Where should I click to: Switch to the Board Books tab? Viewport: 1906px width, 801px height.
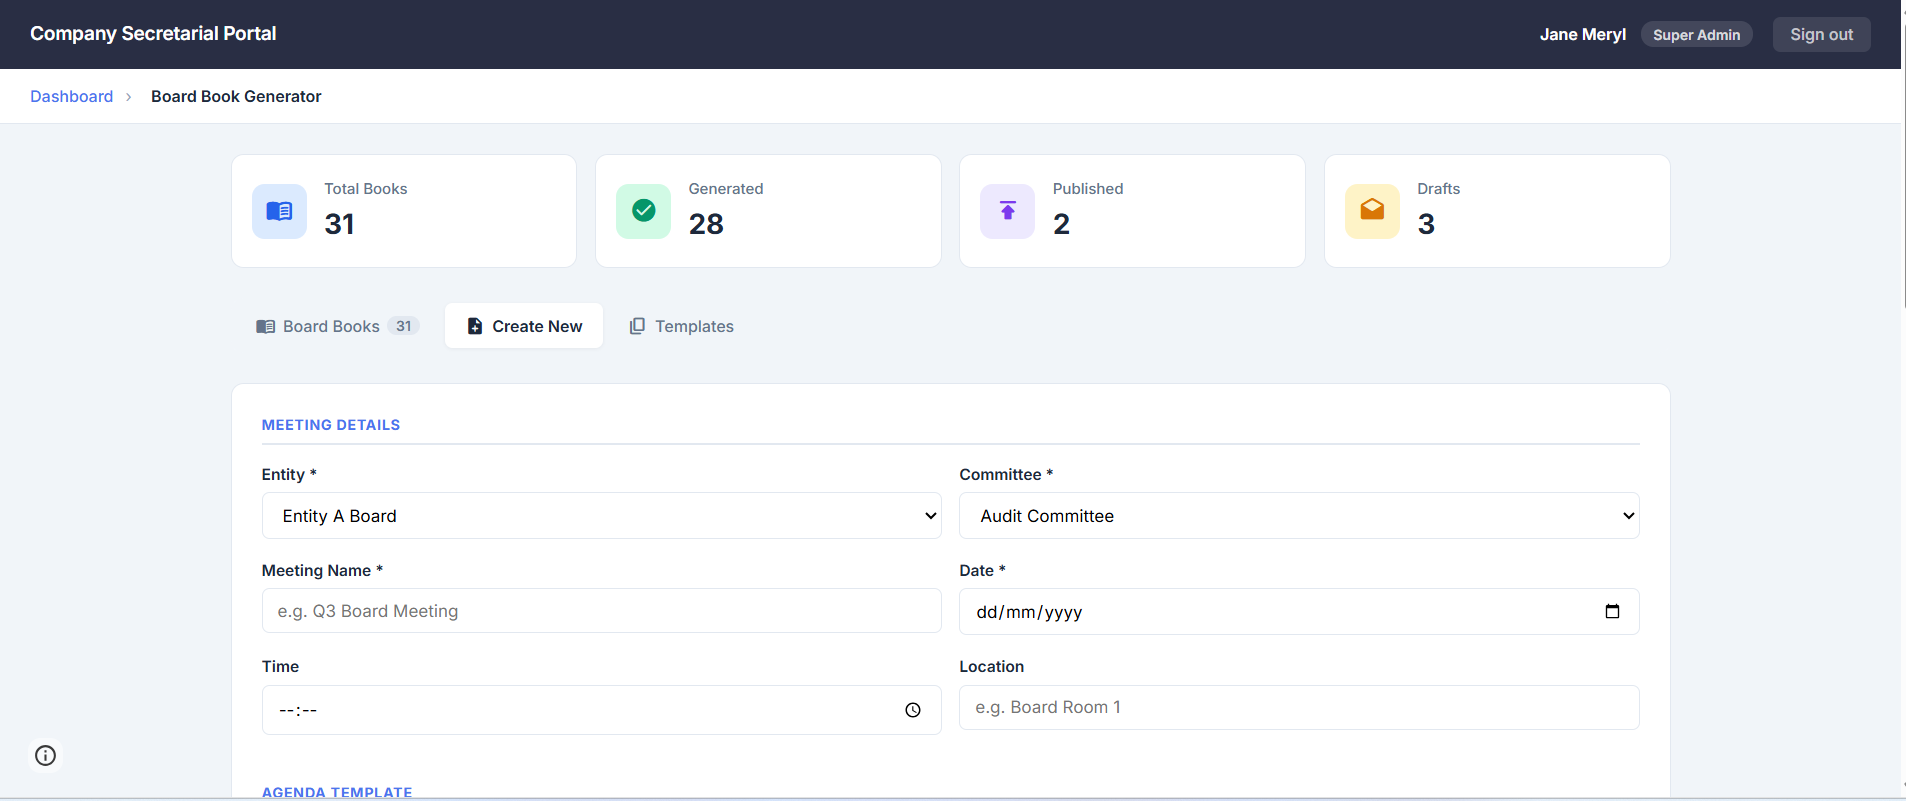click(337, 326)
